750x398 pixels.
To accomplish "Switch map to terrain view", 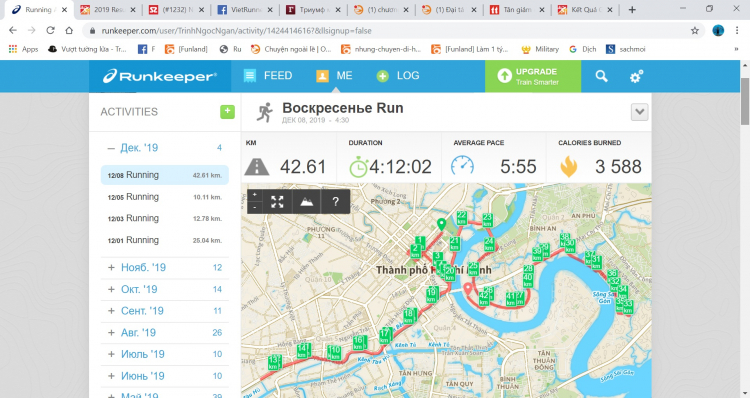I will coord(307,201).
